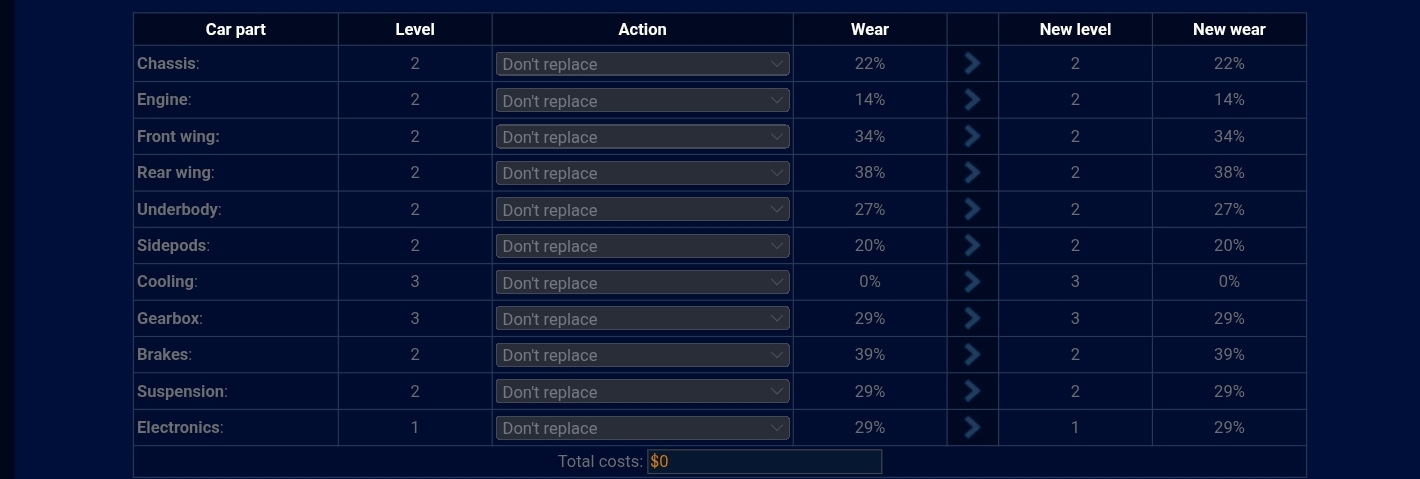Image resolution: width=1420 pixels, height=479 pixels.
Task: Click the arrow icon in the Rear wing row
Action: point(972,173)
